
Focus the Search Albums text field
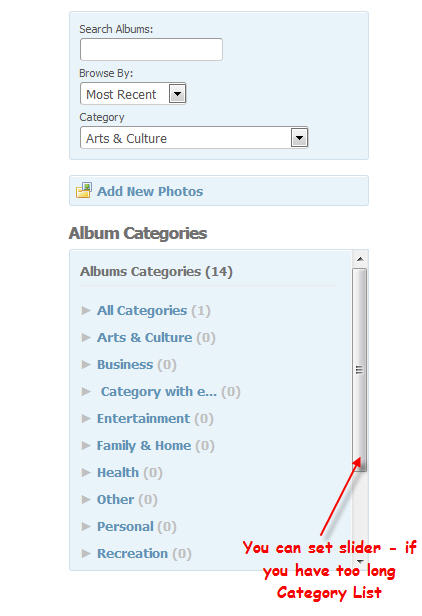[151, 50]
